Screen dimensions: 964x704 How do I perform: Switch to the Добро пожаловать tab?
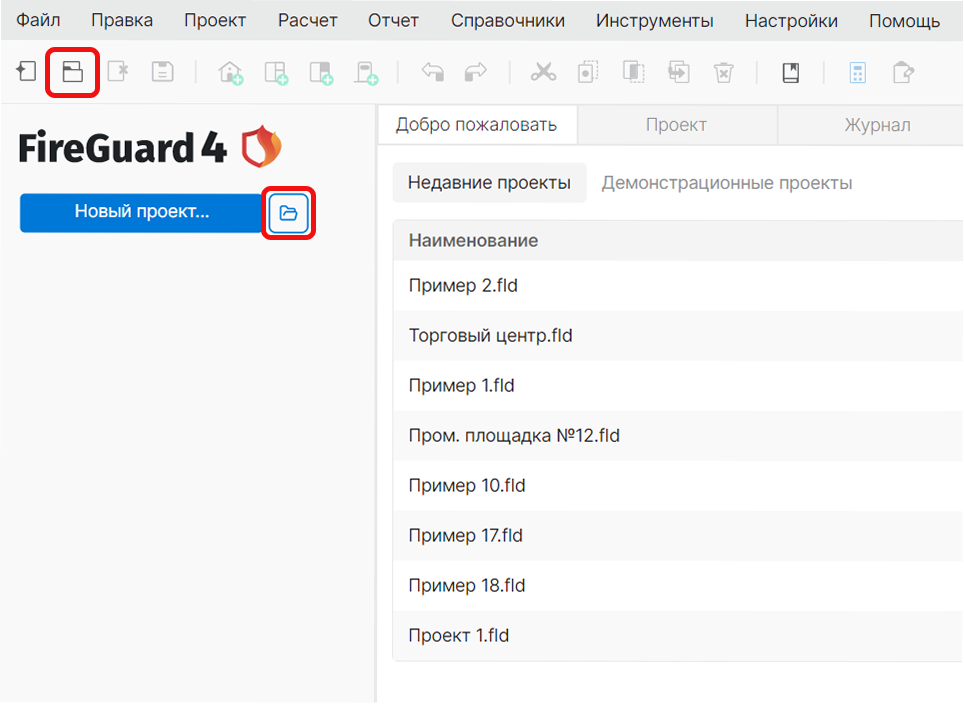(x=477, y=125)
